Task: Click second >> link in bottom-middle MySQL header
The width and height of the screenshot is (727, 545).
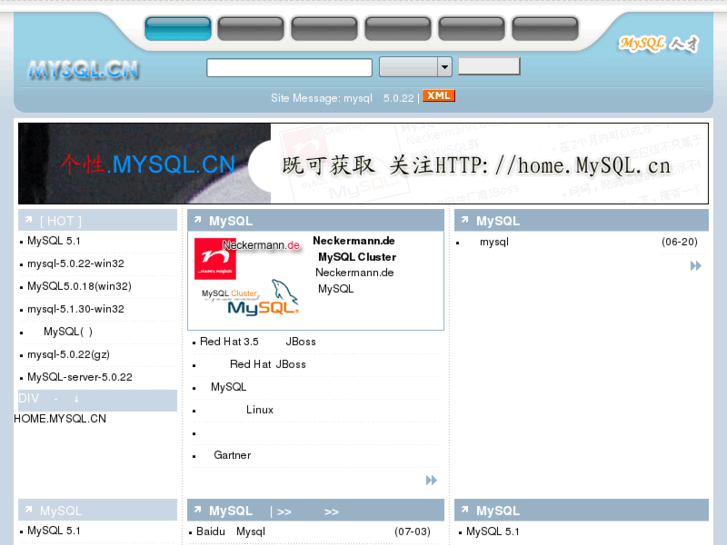Action: 332,512
